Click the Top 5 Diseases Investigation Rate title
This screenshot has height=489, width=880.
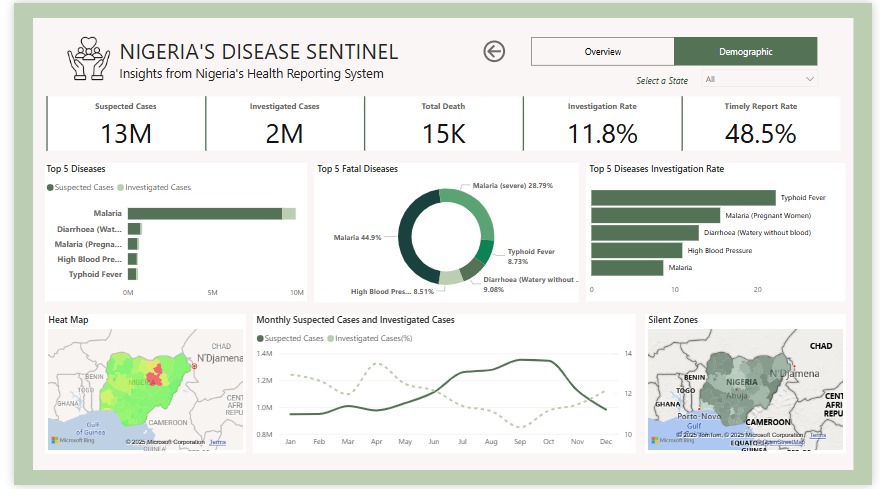(657, 169)
